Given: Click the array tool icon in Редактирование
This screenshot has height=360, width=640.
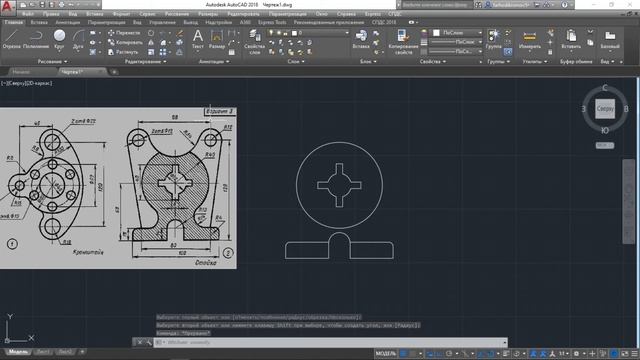Looking at the screenshot, I should (x=163, y=52).
